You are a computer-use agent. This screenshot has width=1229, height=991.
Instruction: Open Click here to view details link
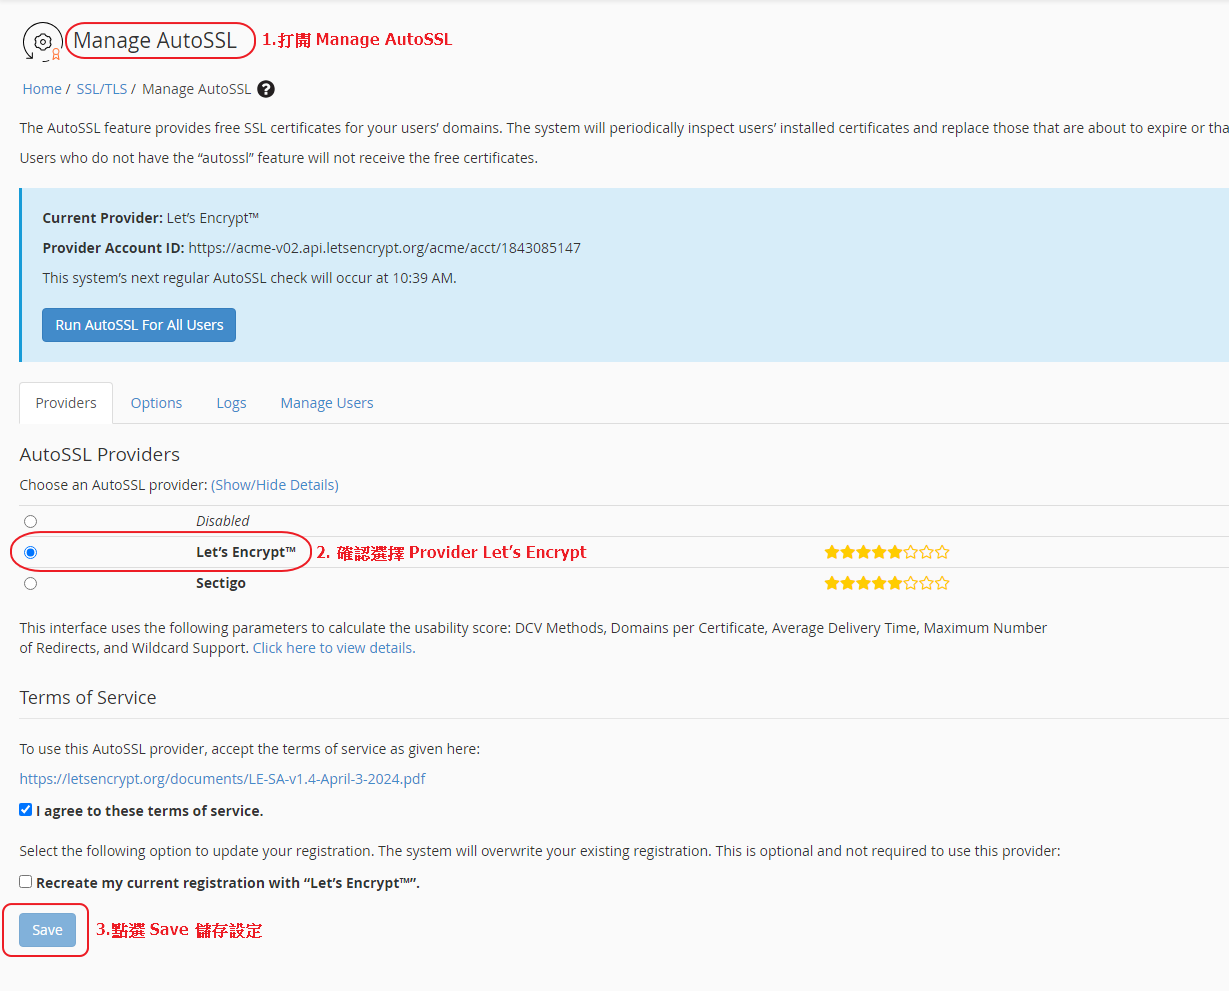click(334, 648)
